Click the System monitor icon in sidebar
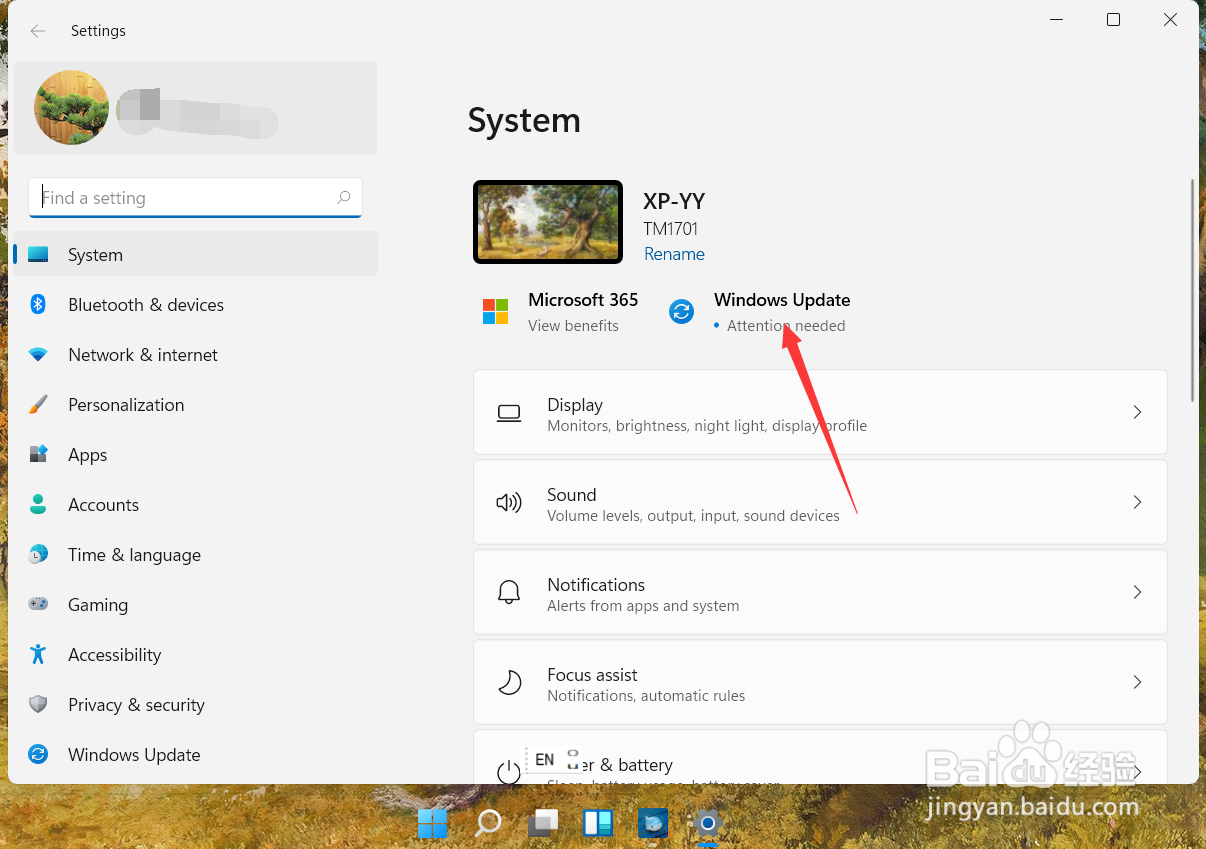 pyautogui.click(x=38, y=255)
